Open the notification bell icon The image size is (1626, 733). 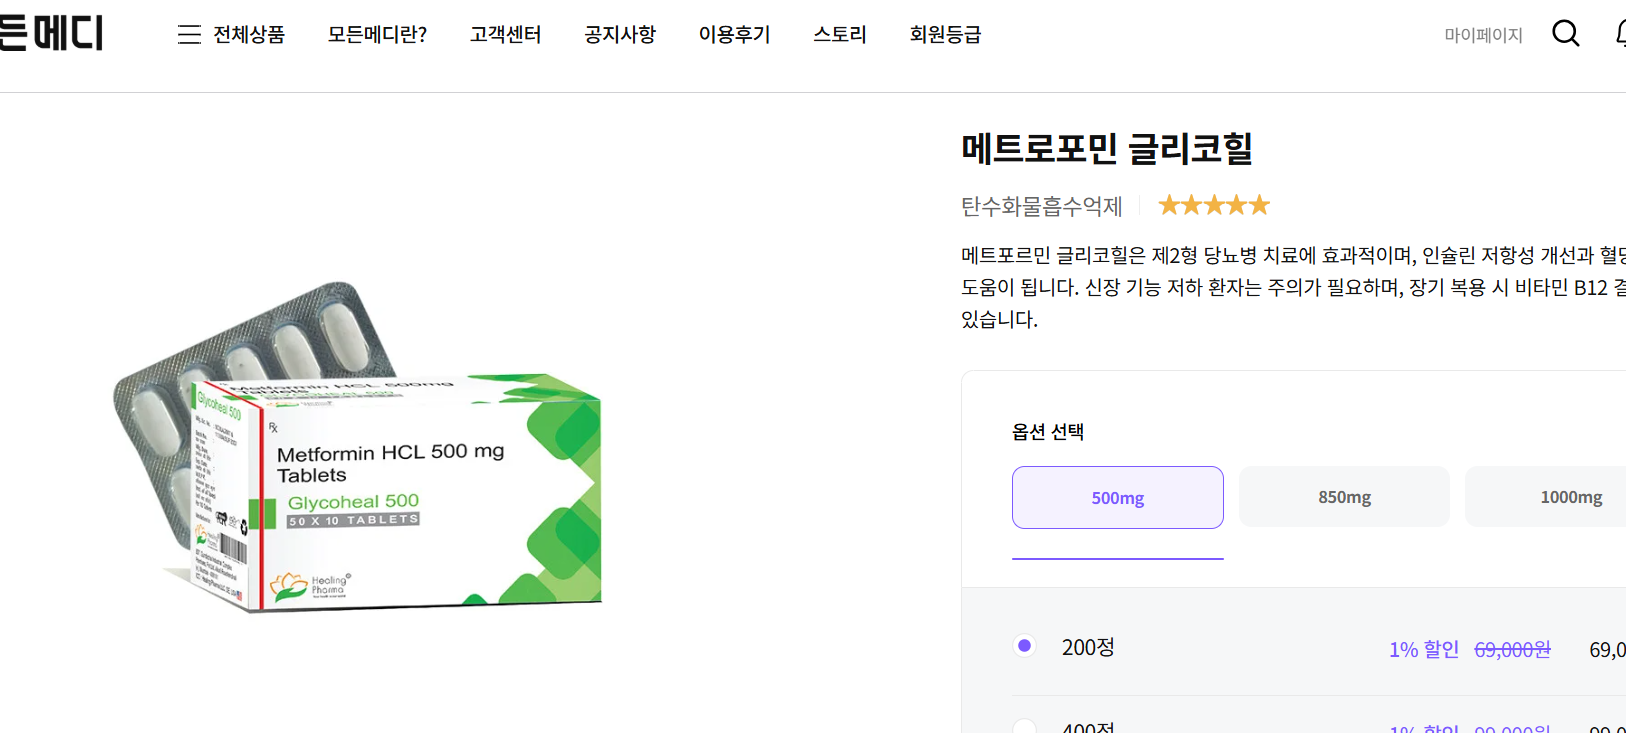(1620, 34)
